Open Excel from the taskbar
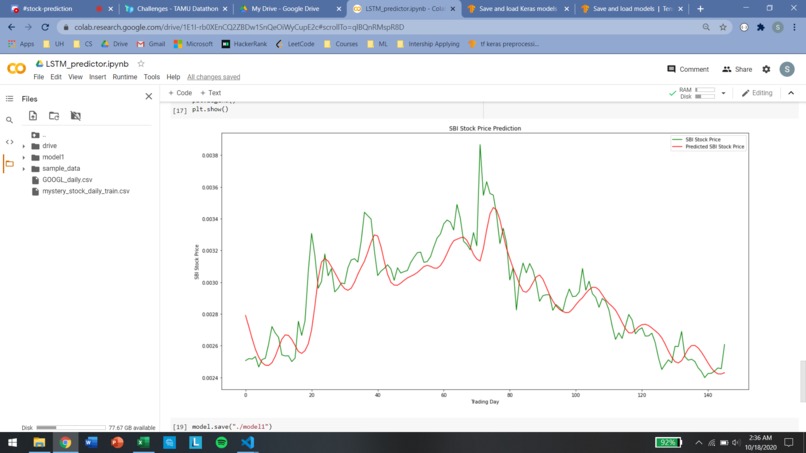This screenshot has width=806, height=453. pos(143,443)
